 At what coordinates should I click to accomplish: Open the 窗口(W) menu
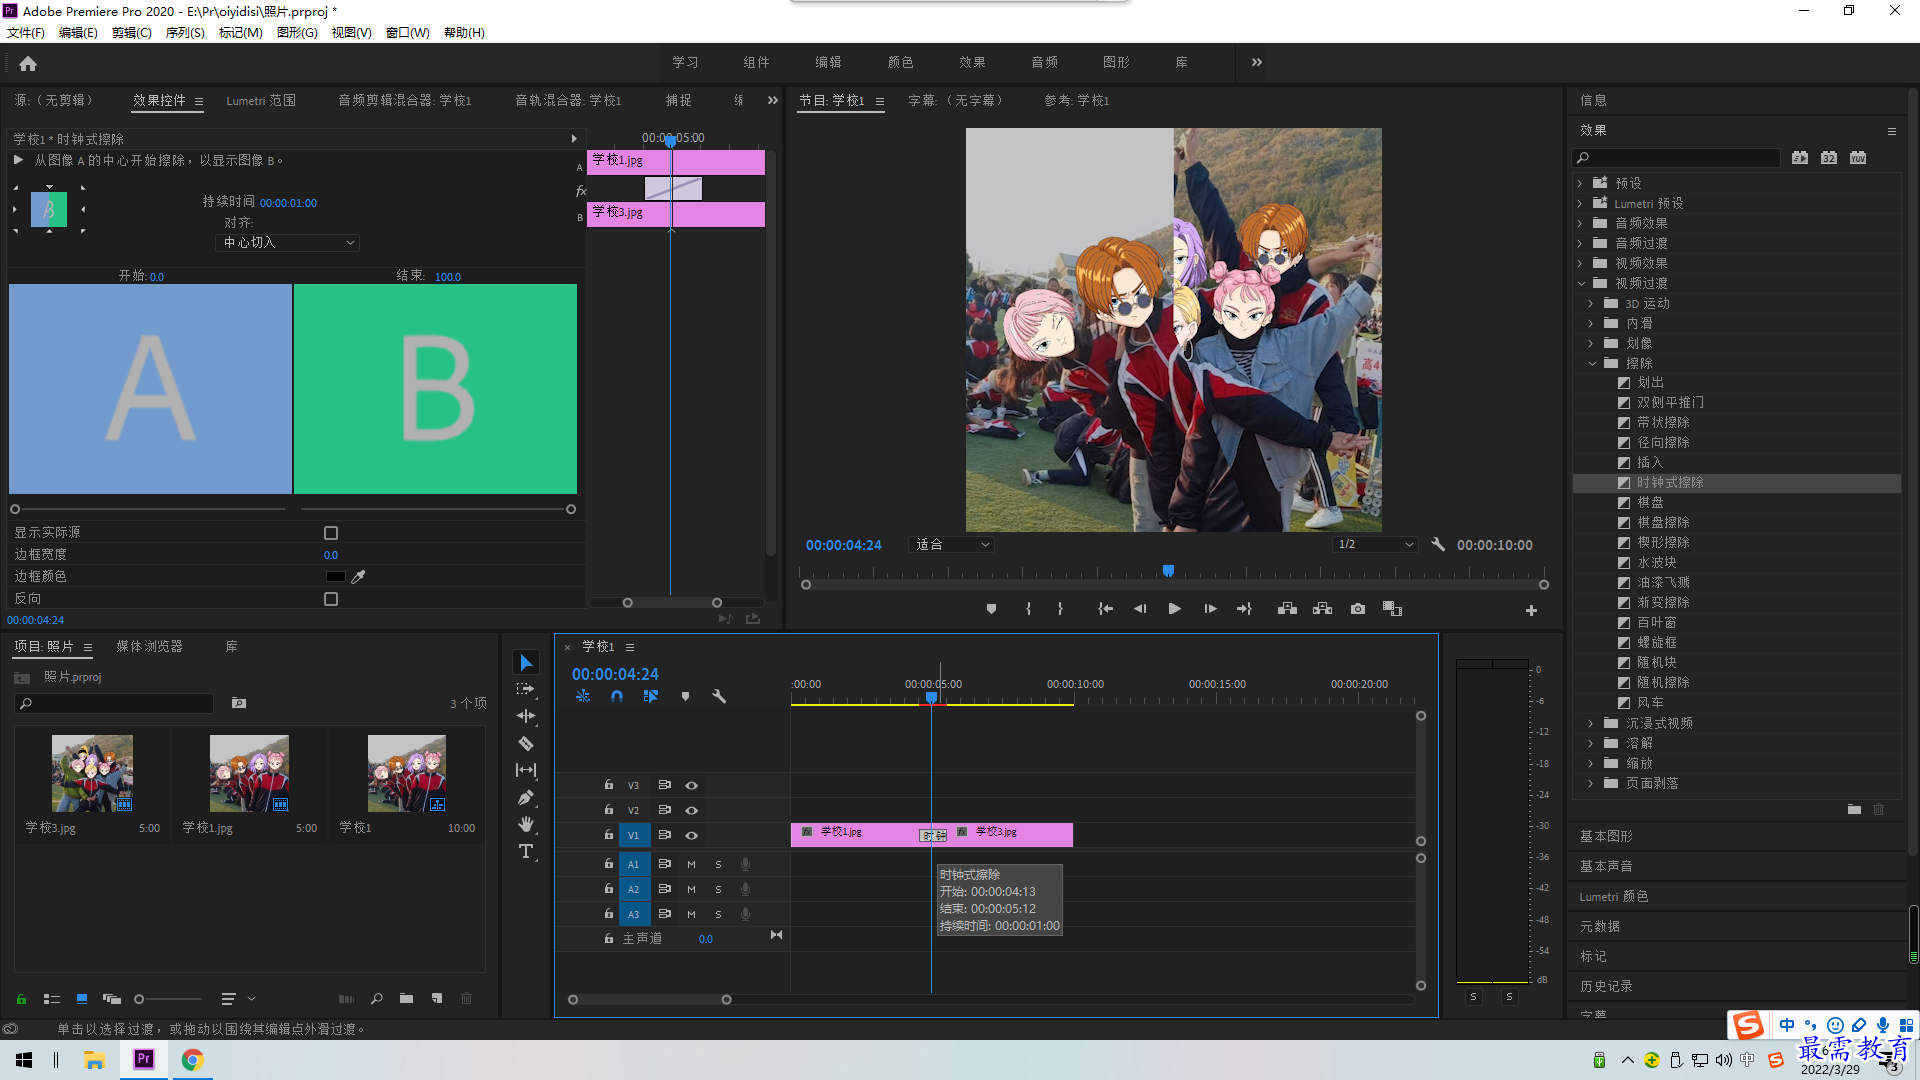[408, 33]
